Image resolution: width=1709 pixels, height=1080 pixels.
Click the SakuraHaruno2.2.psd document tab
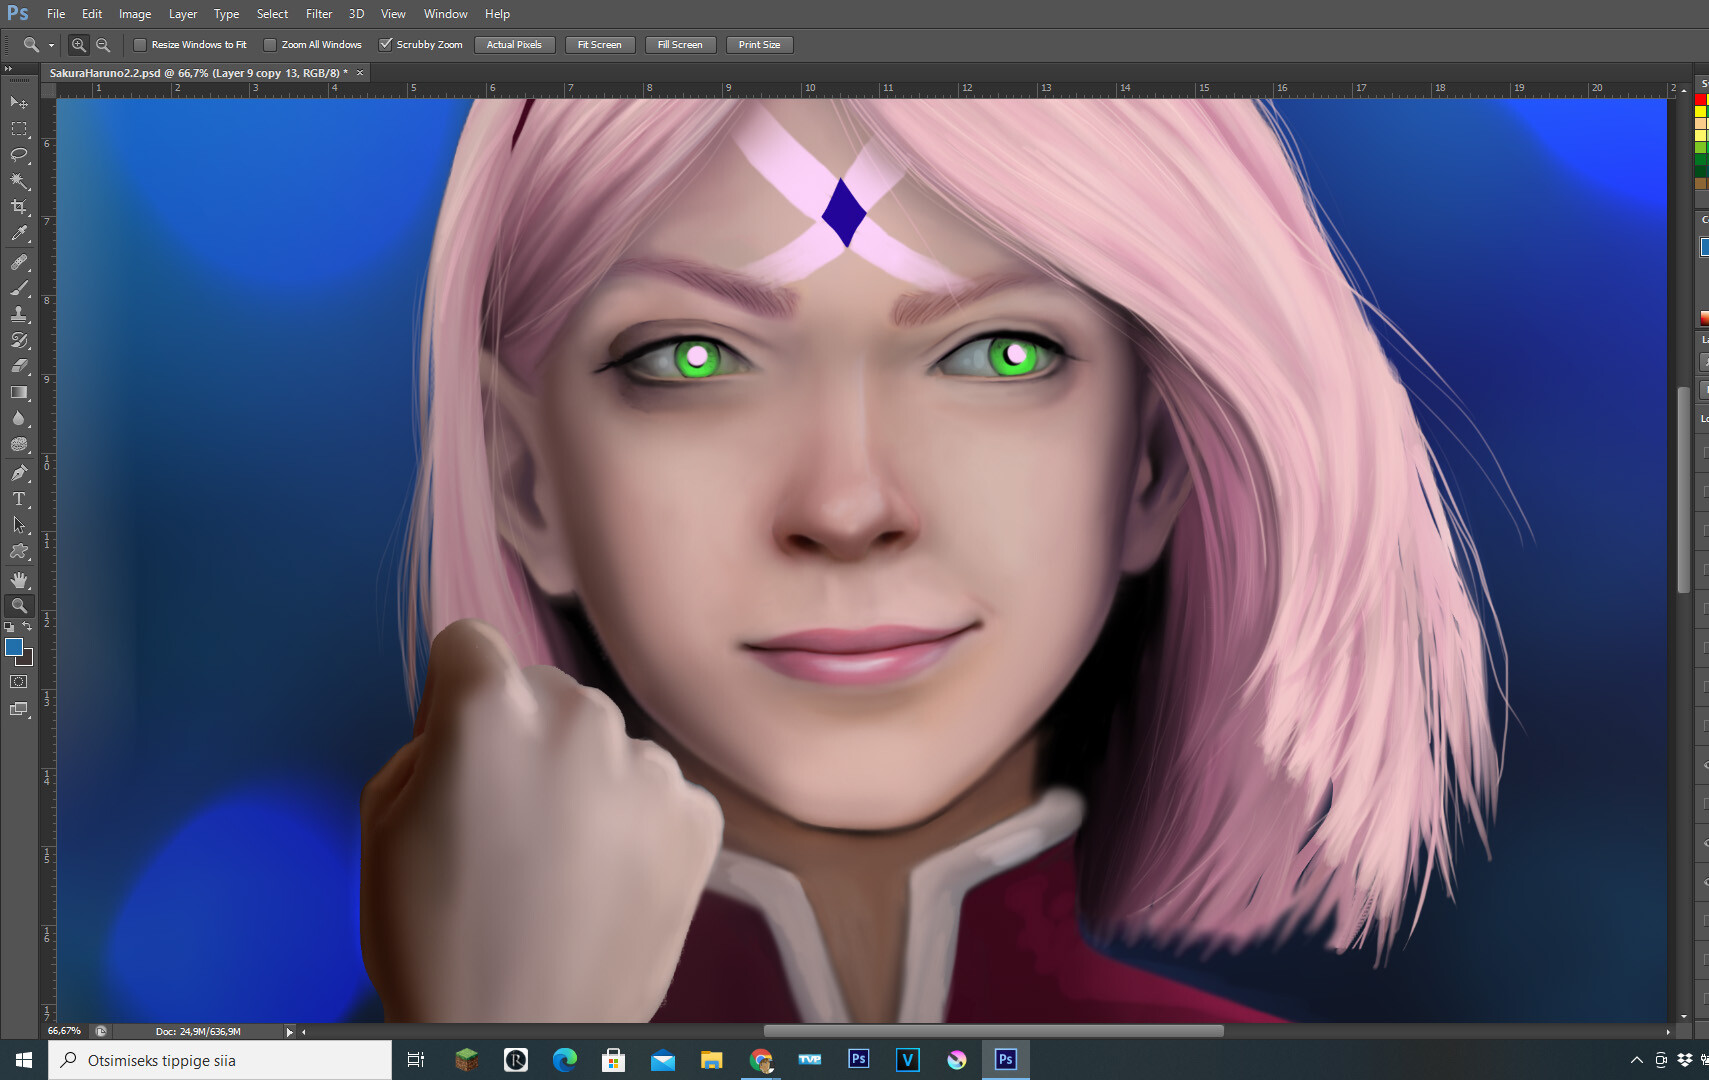point(195,72)
